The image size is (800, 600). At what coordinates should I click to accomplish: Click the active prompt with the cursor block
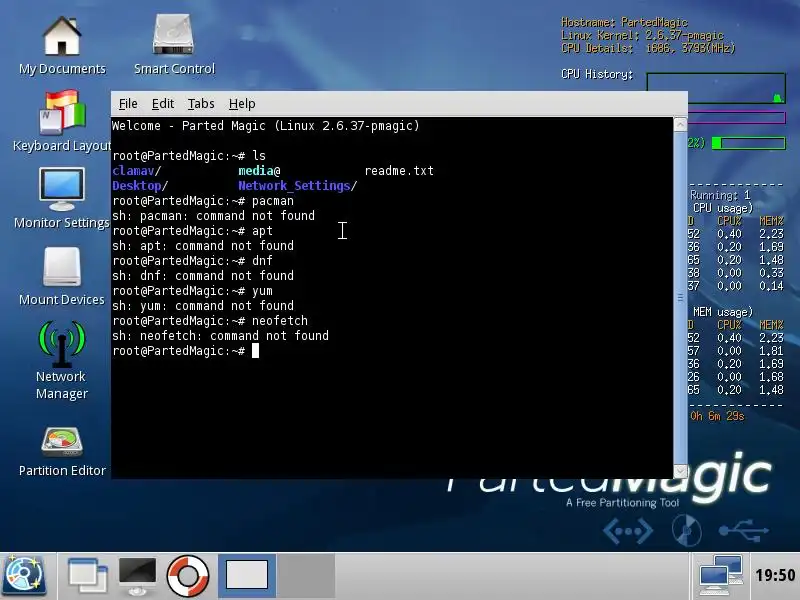(x=186, y=351)
